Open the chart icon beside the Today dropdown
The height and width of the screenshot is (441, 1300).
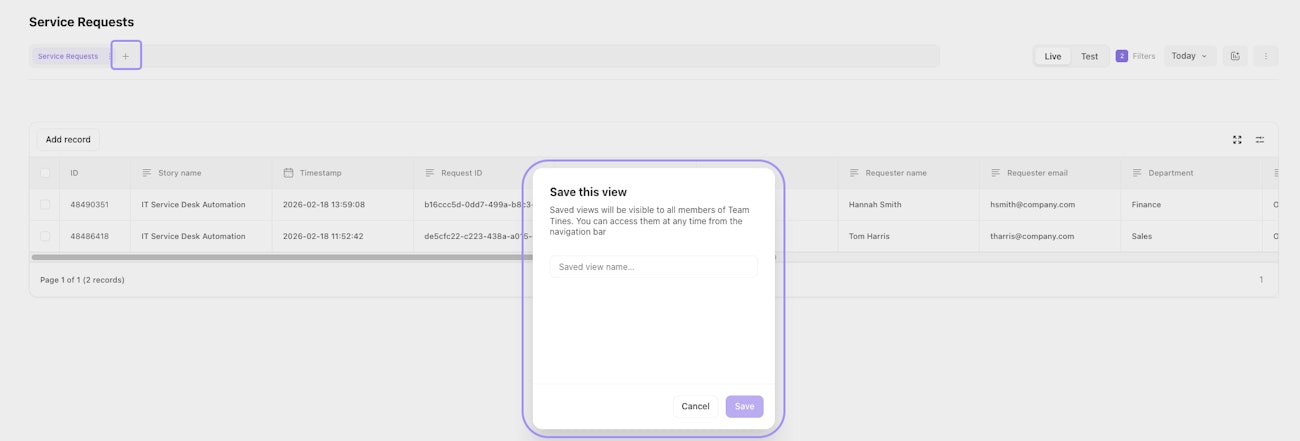(1235, 56)
